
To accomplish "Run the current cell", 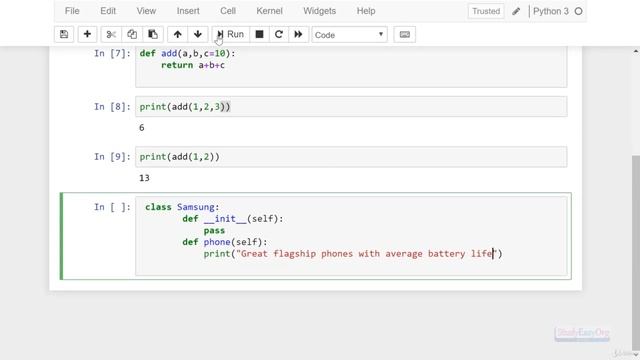I will click(231, 34).
